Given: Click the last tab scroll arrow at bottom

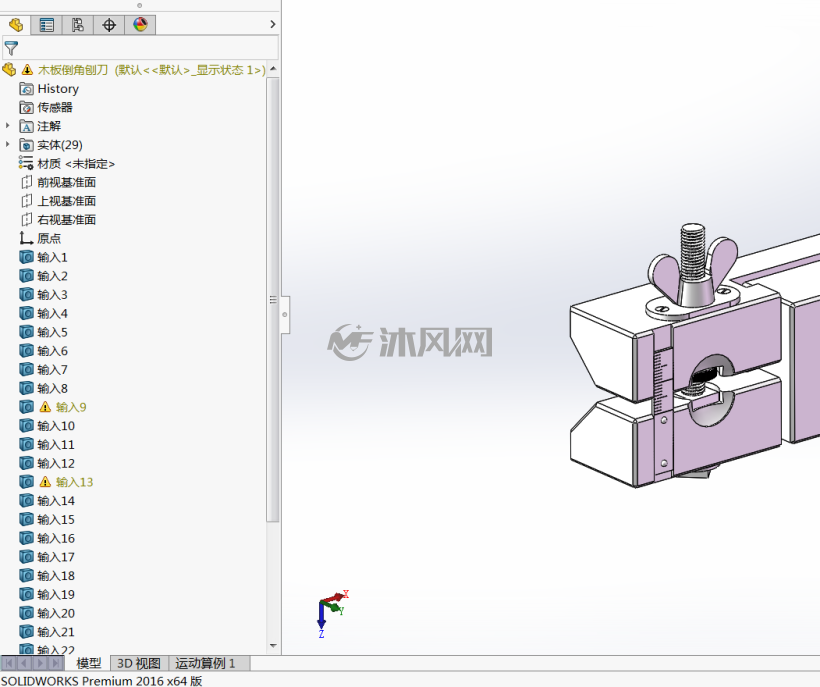Looking at the screenshot, I should 56,663.
